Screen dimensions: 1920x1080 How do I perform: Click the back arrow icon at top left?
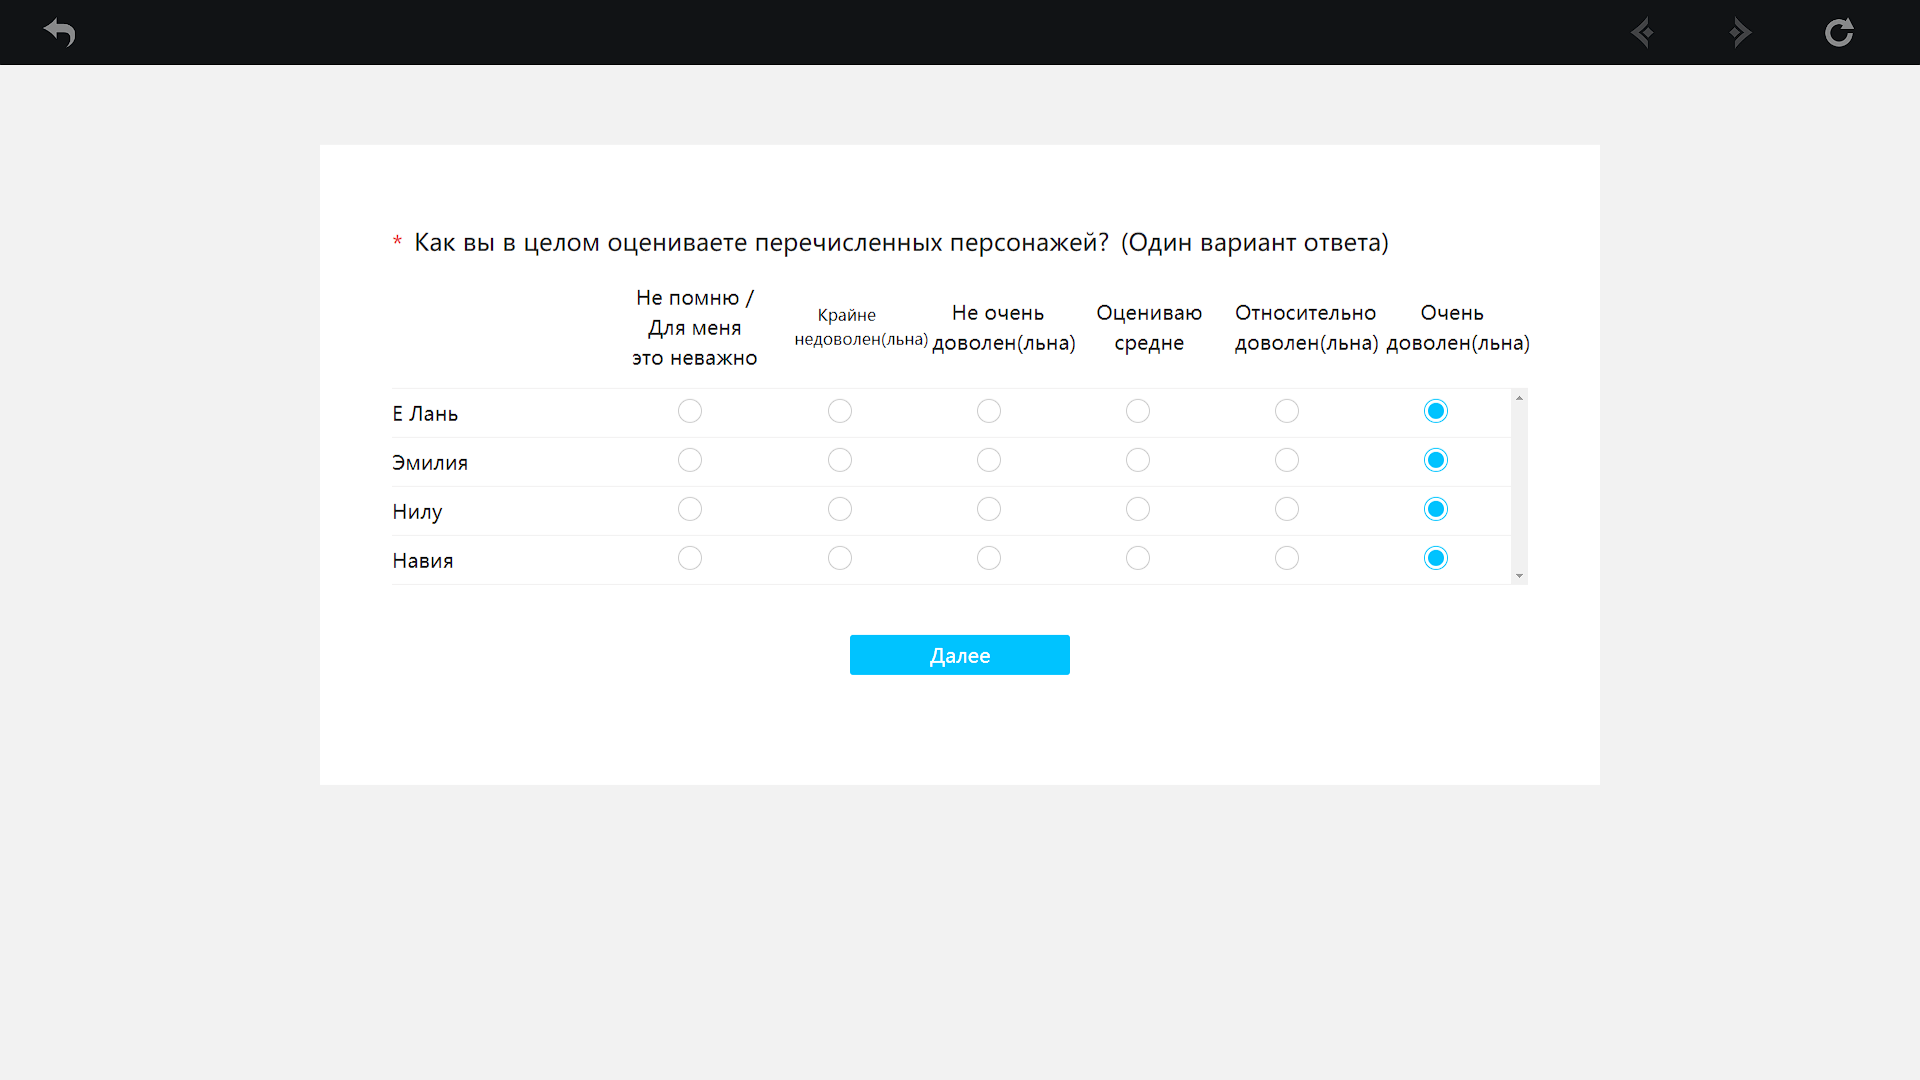60,32
